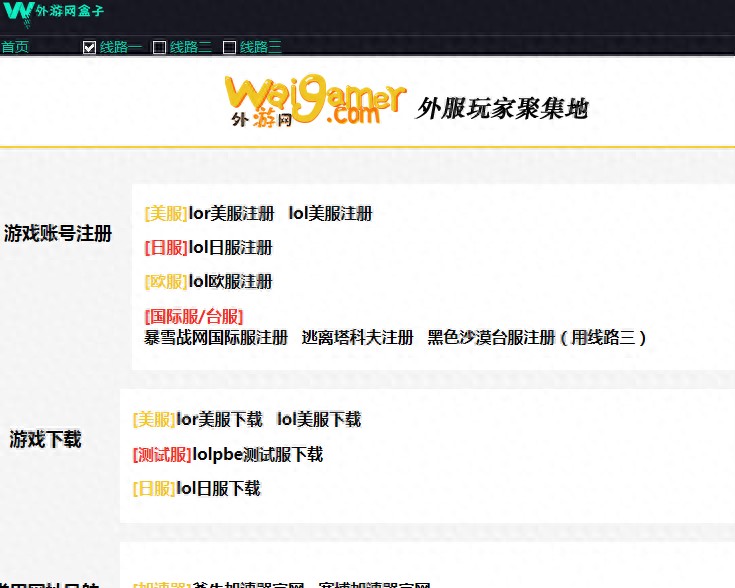Enable the 线路二 checkbox
This screenshot has width=735, height=588.
[159, 47]
